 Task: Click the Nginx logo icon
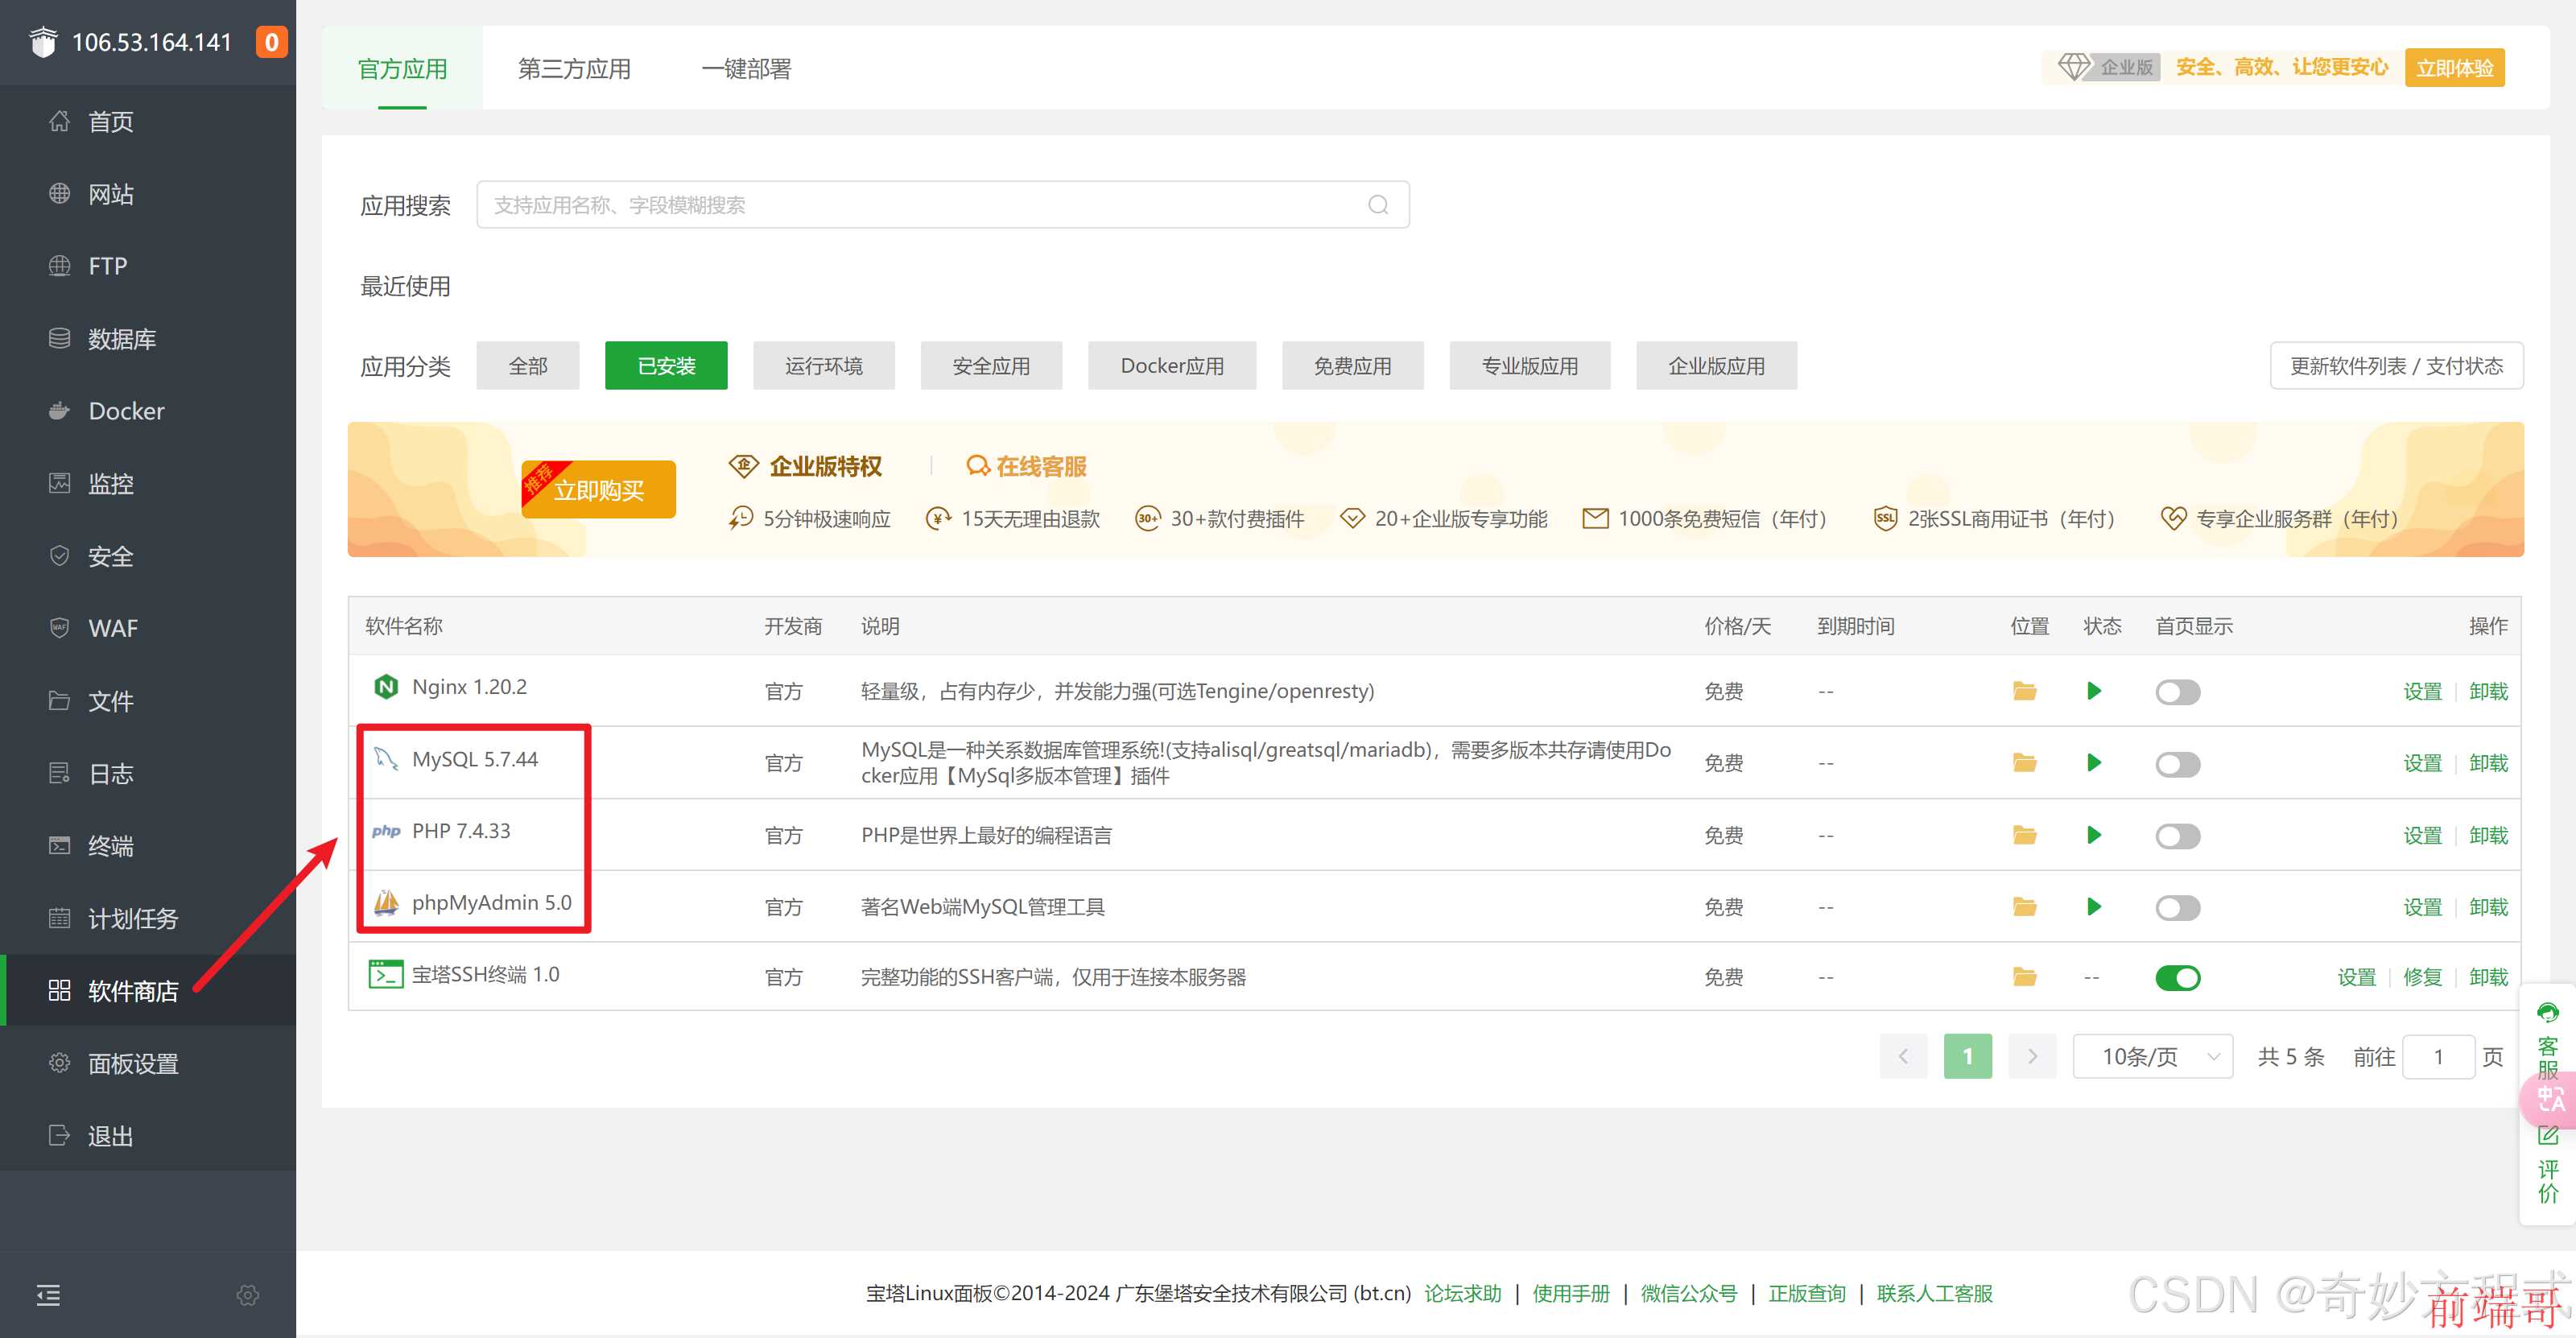coord(386,687)
